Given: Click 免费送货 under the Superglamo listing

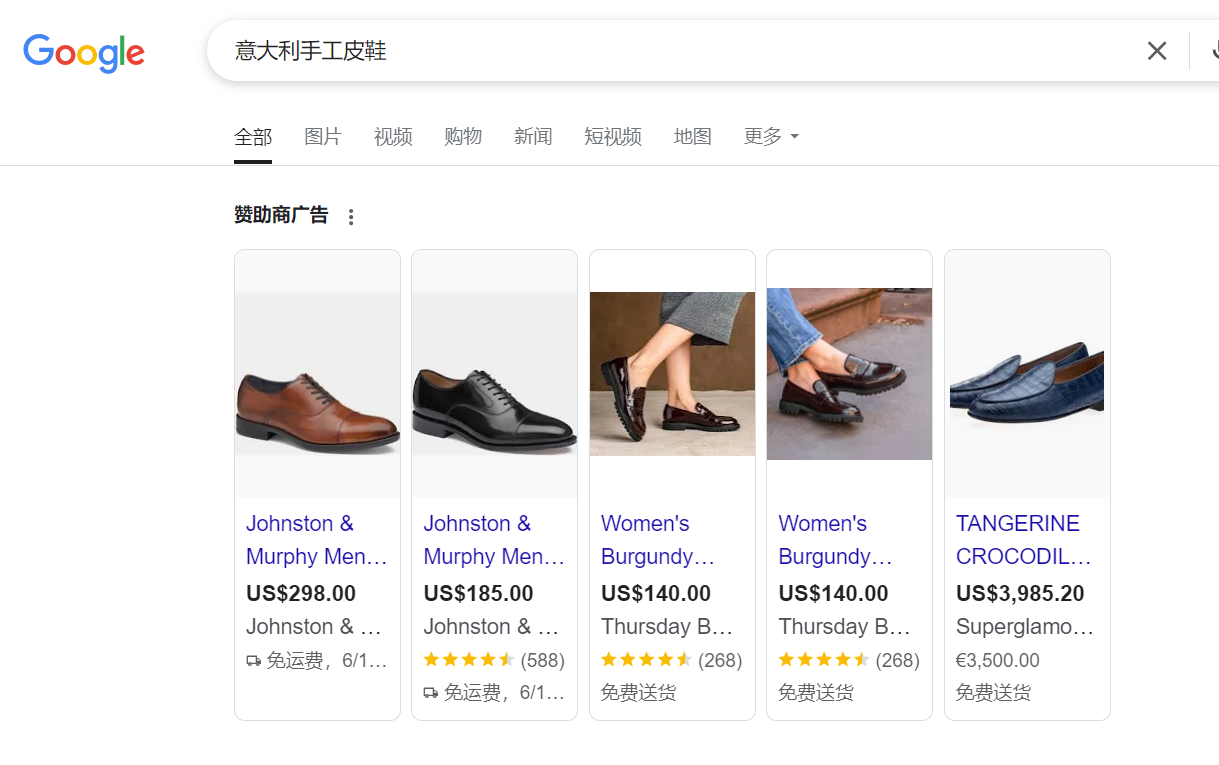Looking at the screenshot, I should click(x=993, y=692).
